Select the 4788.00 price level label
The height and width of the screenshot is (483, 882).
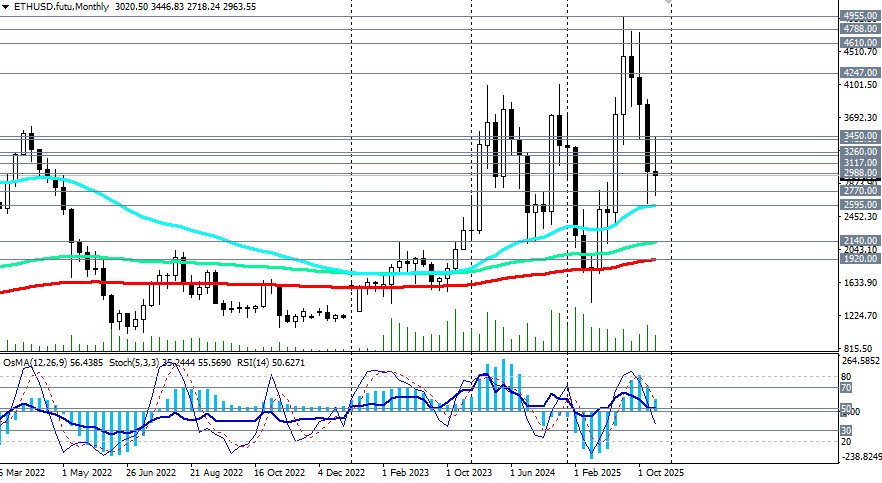860,29
